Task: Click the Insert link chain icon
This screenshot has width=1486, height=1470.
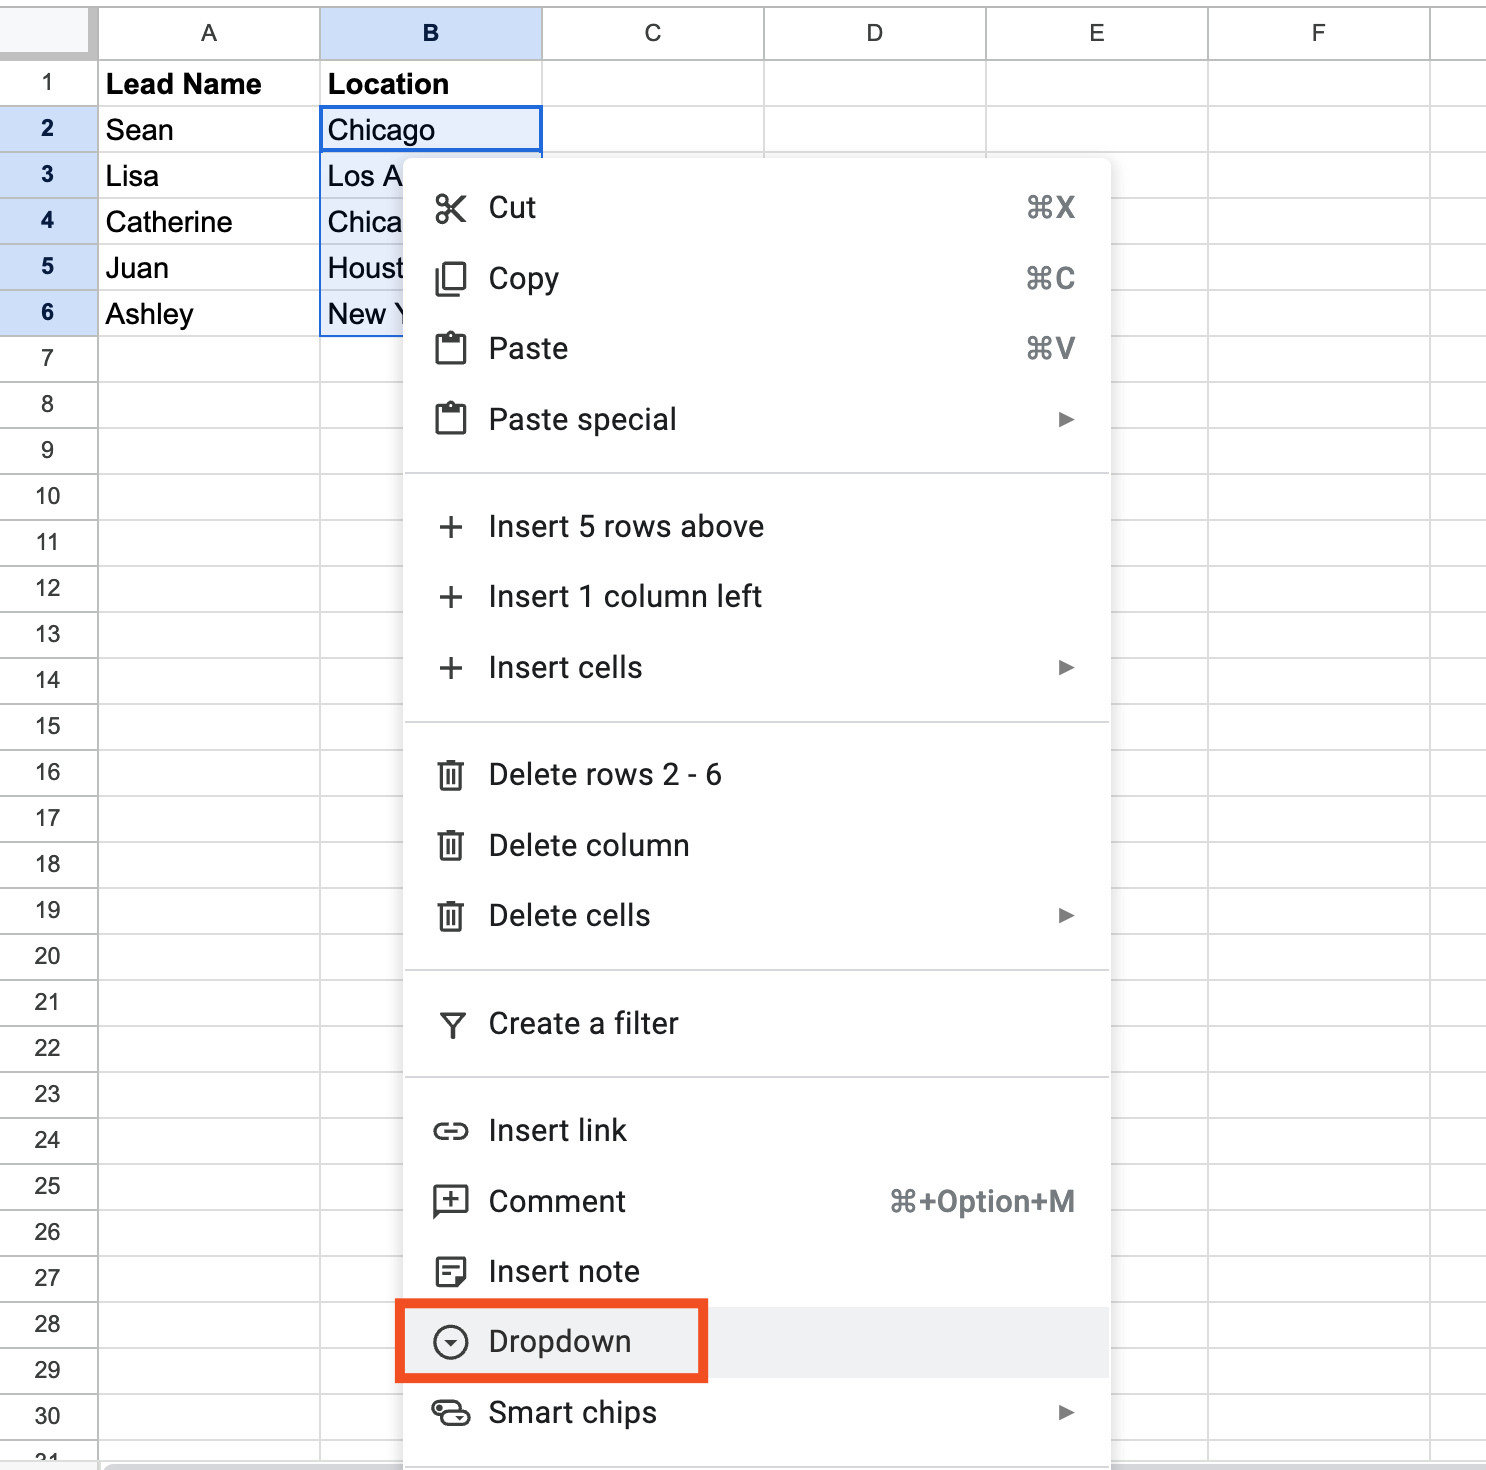Action: pyautogui.click(x=451, y=1131)
